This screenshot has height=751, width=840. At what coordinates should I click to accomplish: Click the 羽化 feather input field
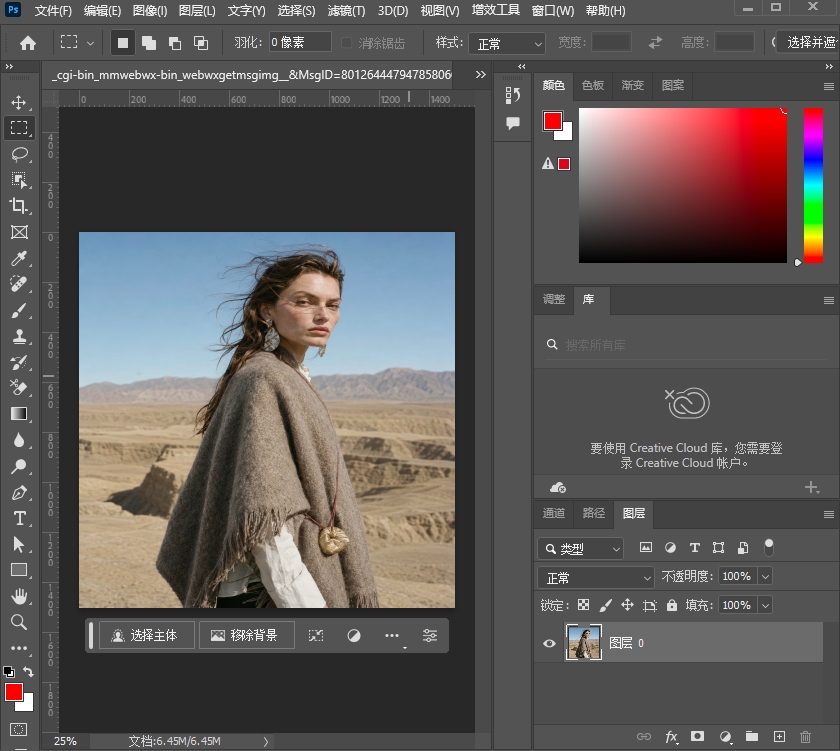tap(299, 42)
